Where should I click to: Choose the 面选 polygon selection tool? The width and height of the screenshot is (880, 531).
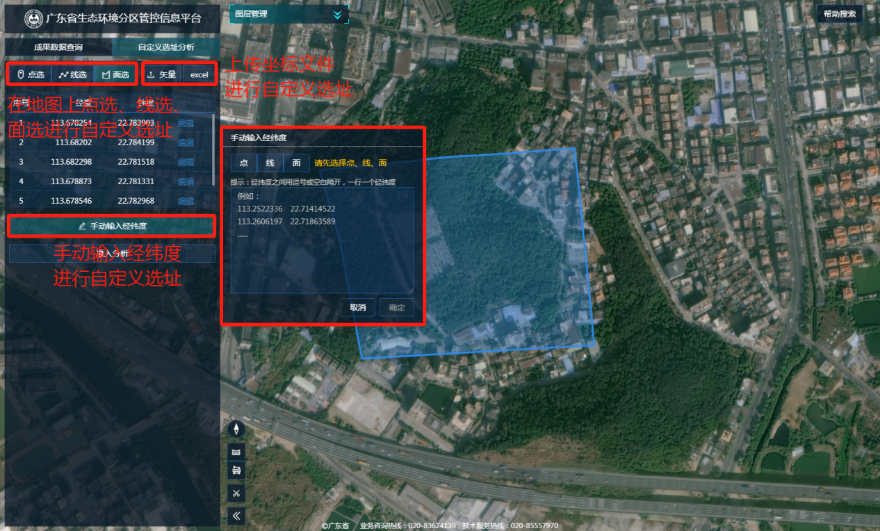point(115,74)
